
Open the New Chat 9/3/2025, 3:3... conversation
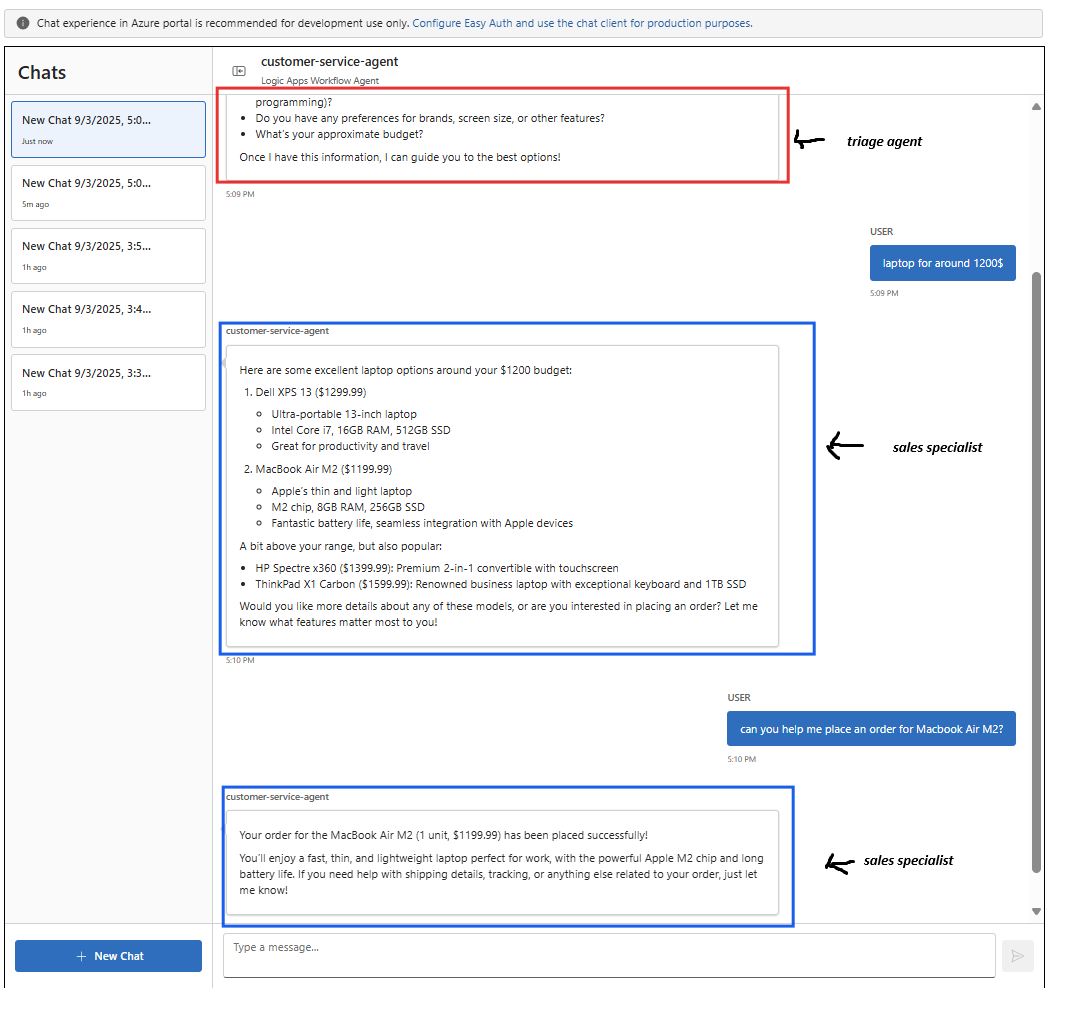pos(108,381)
